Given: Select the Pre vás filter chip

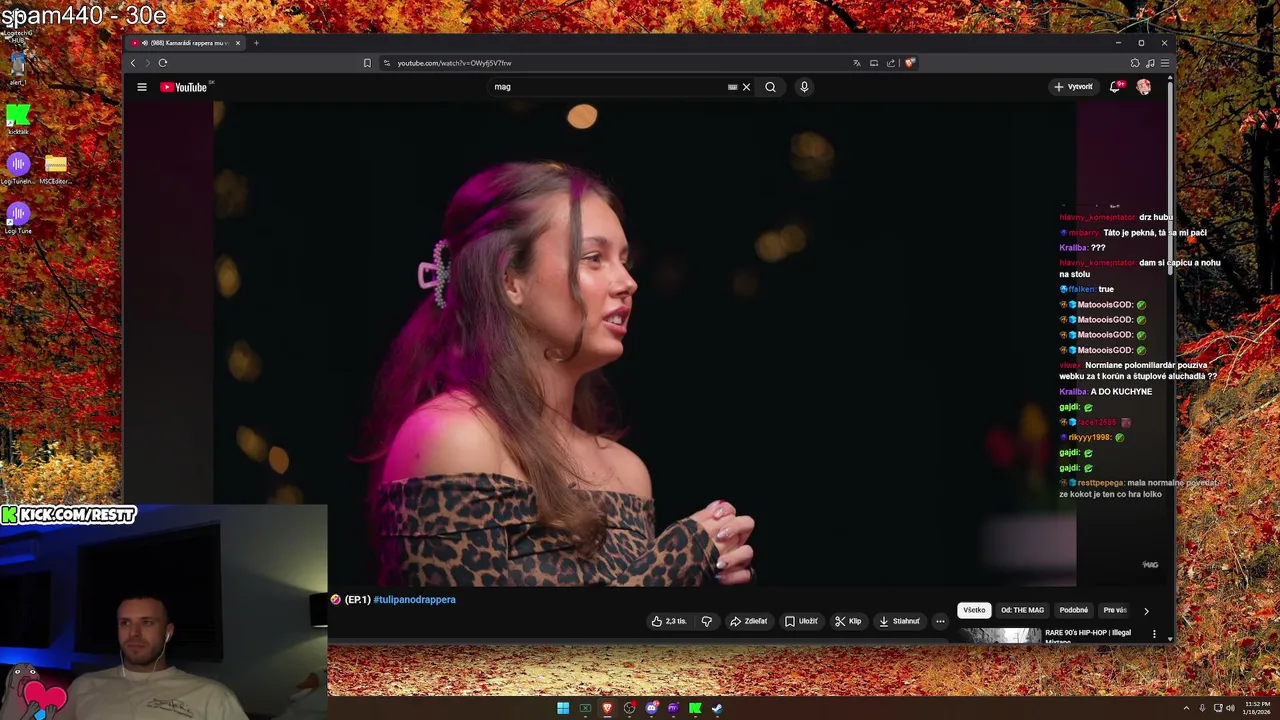Looking at the screenshot, I should click(1115, 610).
